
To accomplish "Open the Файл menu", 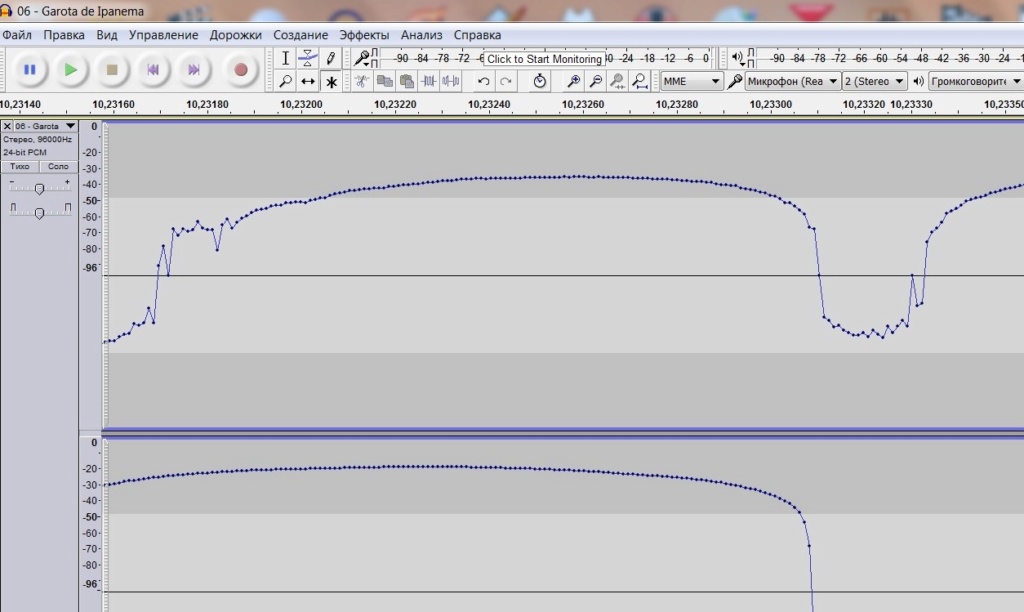I will pyautogui.click(x=17, y=35).
